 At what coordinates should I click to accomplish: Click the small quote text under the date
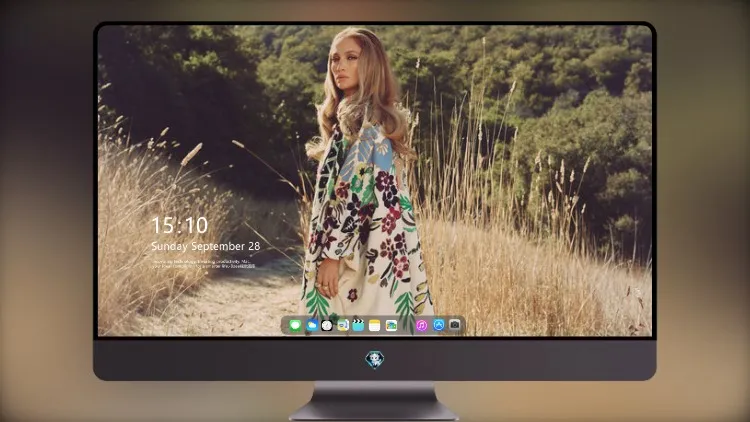[x=204, y=264]
